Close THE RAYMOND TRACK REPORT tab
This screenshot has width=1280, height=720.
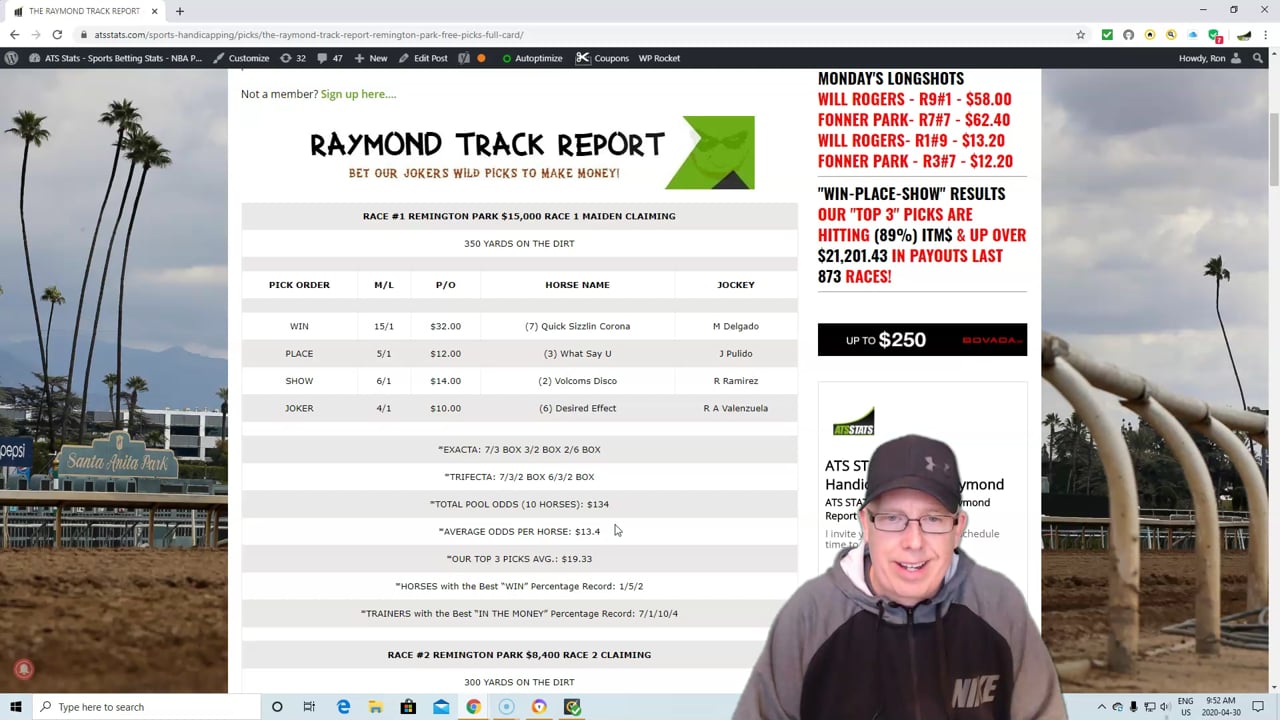pyautogui.click(x=155, y=11)
